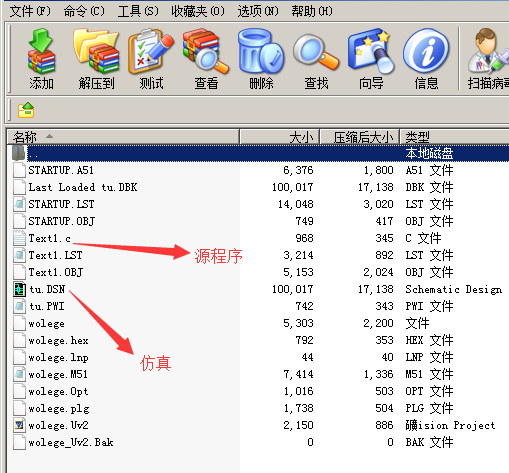Open the 查看 (View) toolbar icon
The image size is (509, 473).
pos(206,59)
